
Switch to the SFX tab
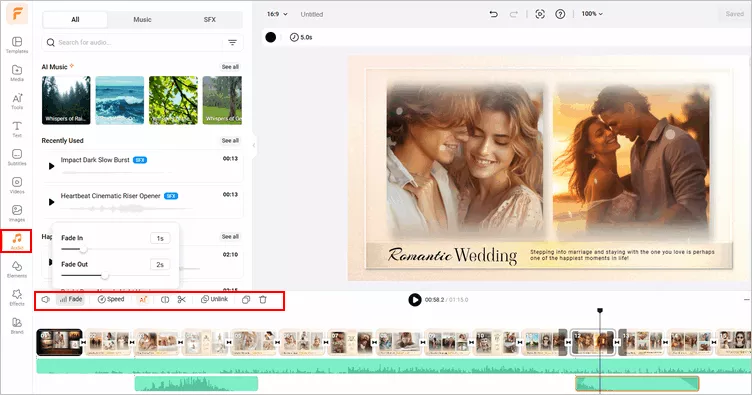pyautogui.click(x=210, y=20)
